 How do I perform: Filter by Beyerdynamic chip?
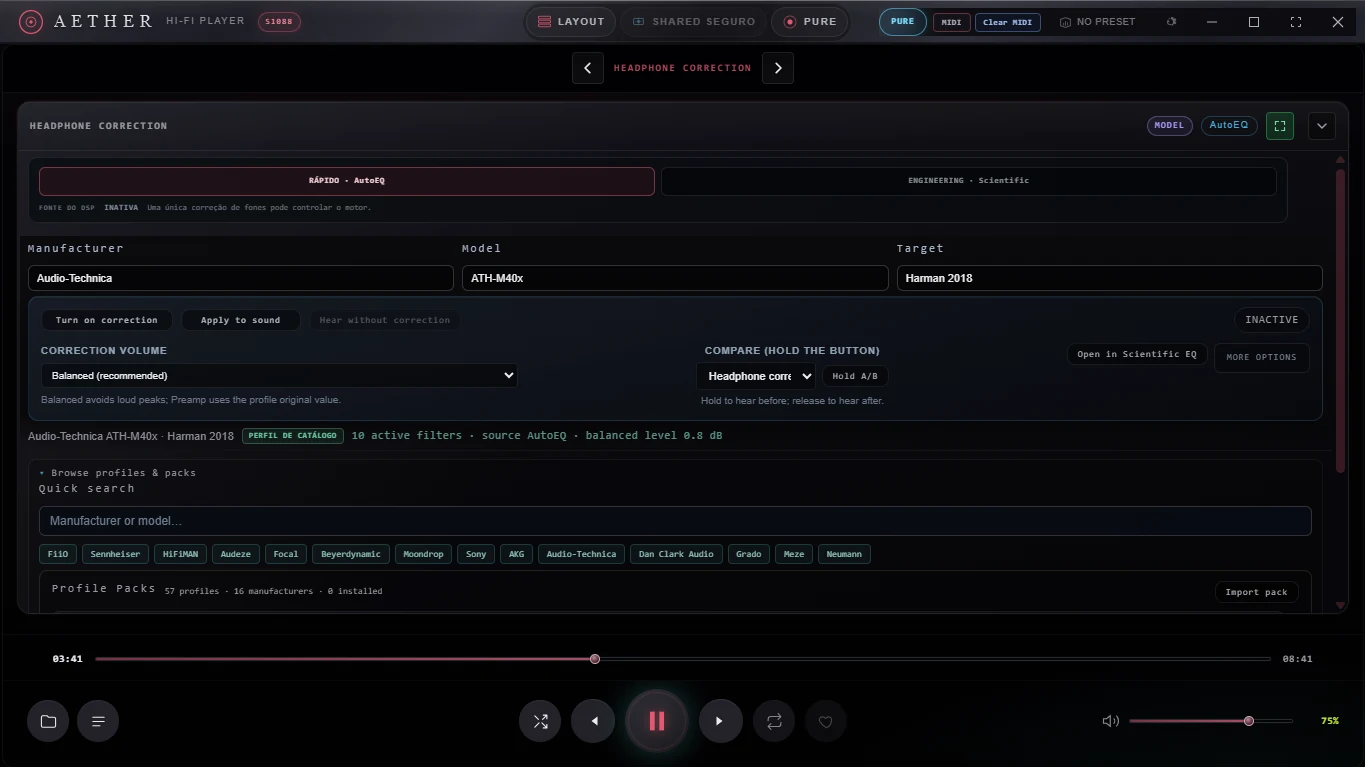351,554
